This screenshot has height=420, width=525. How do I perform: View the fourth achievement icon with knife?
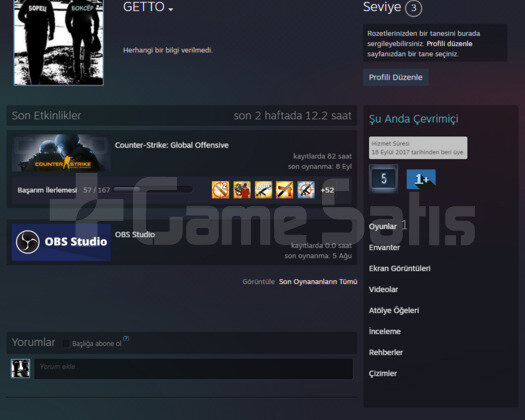[x=285, y=190]
